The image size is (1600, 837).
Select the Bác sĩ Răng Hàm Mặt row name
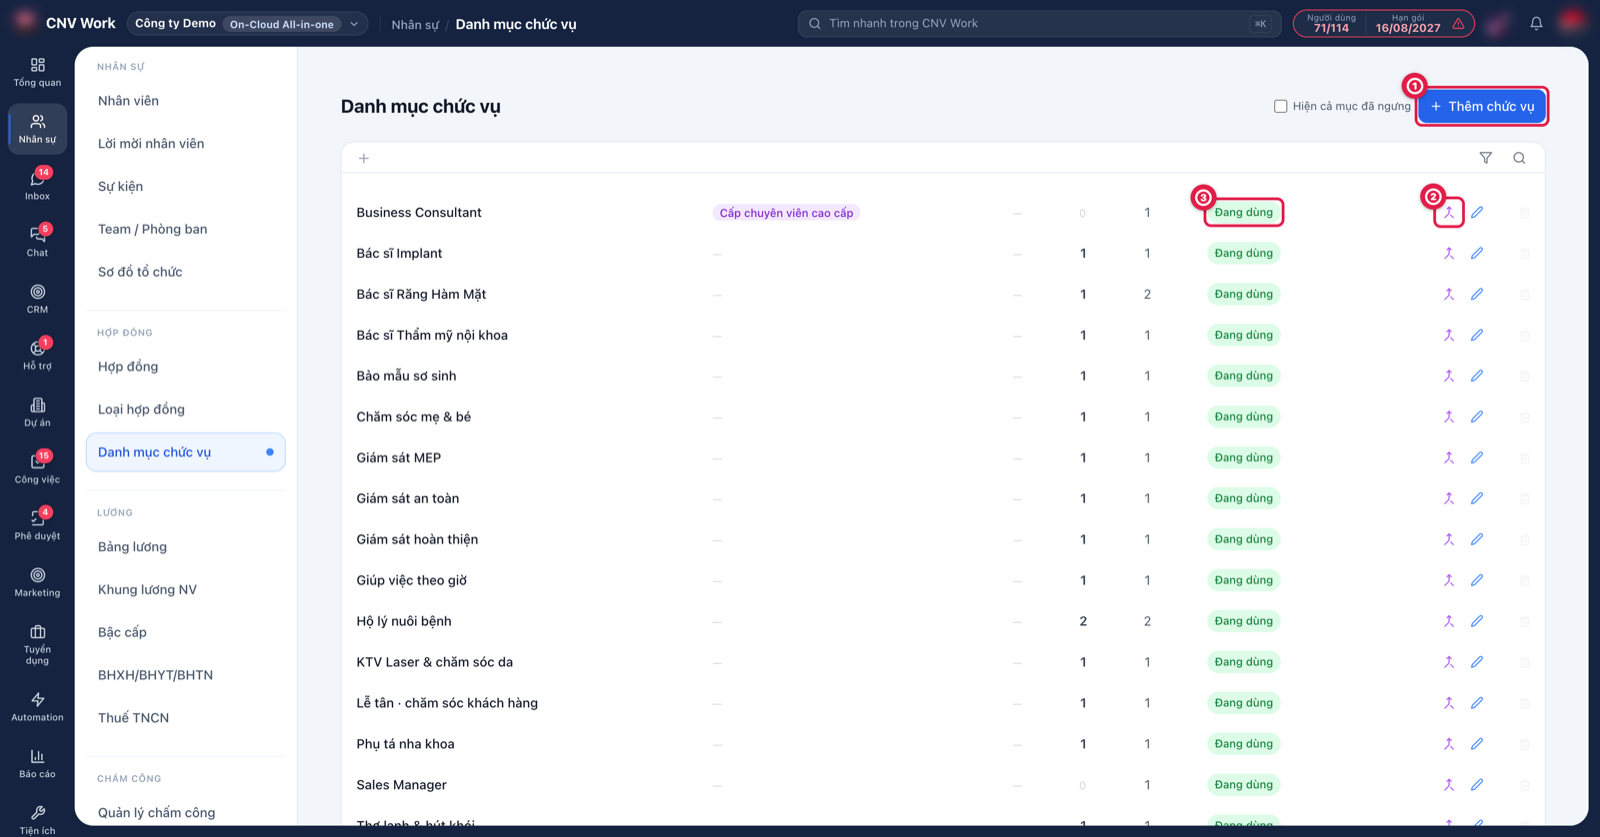[x=421, y=294]
